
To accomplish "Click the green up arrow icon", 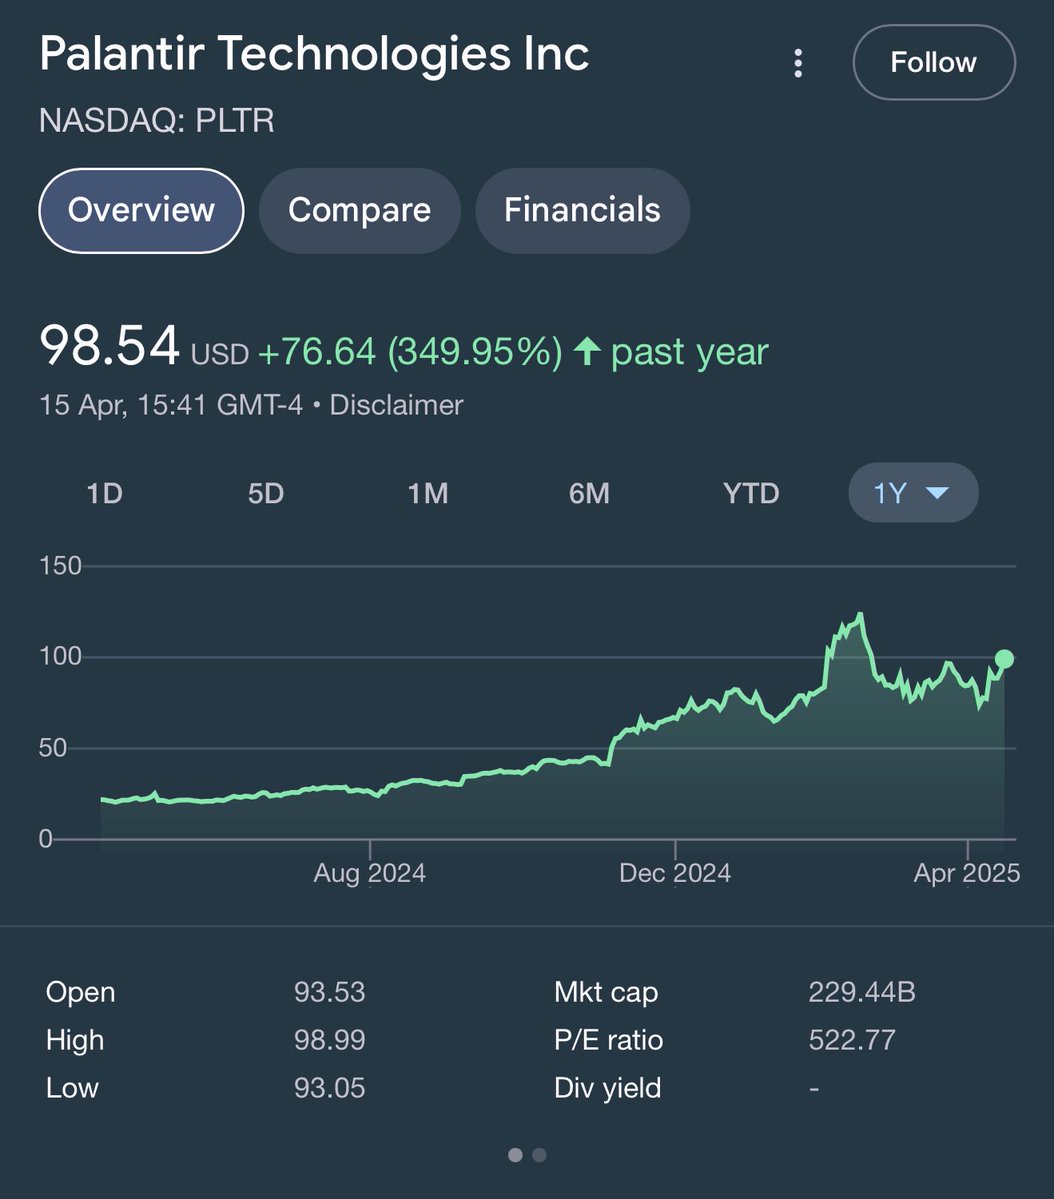I will (x=587, y=351).
